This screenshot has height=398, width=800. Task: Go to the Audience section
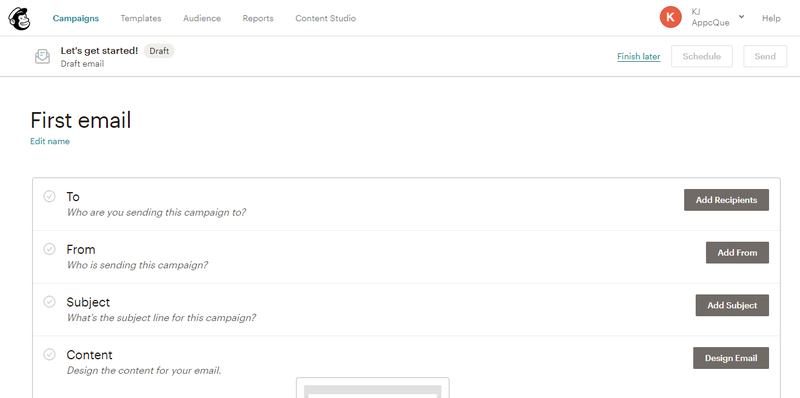point(202,18)
